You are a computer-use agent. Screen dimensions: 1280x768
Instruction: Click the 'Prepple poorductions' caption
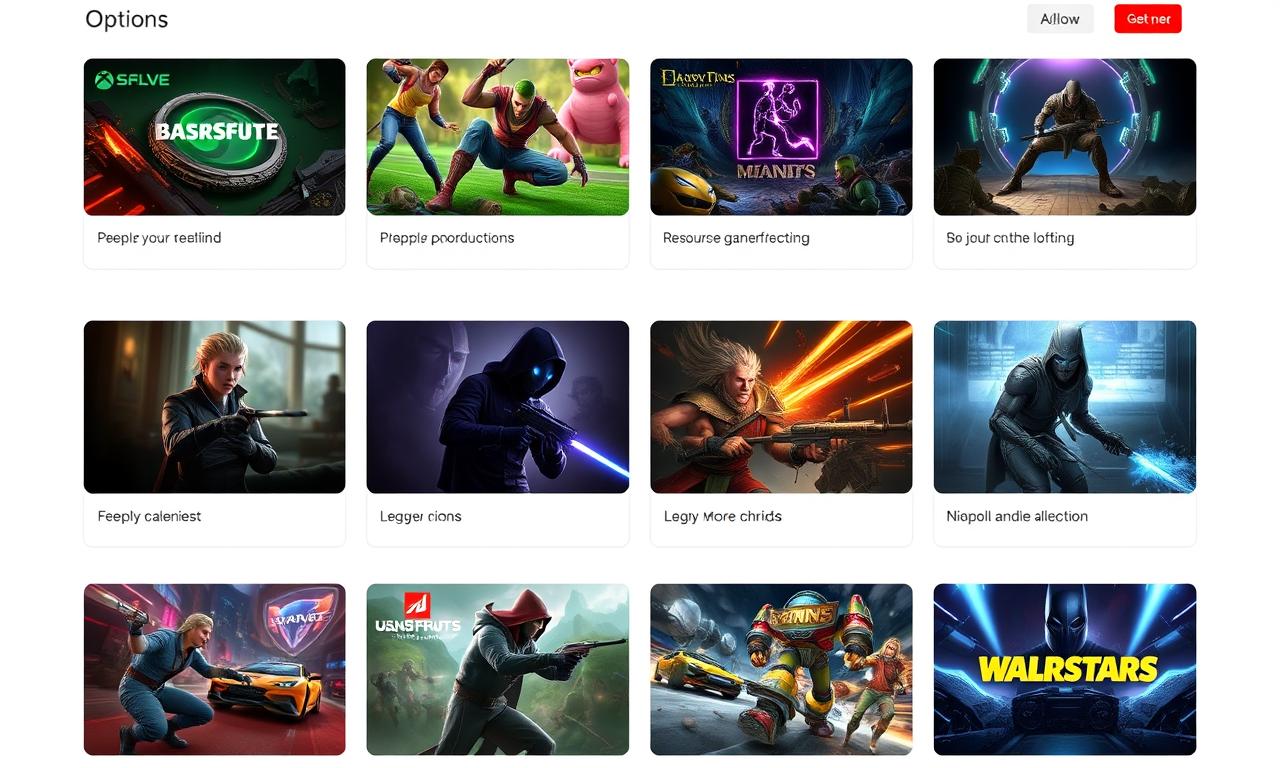(x=447, y=238)
